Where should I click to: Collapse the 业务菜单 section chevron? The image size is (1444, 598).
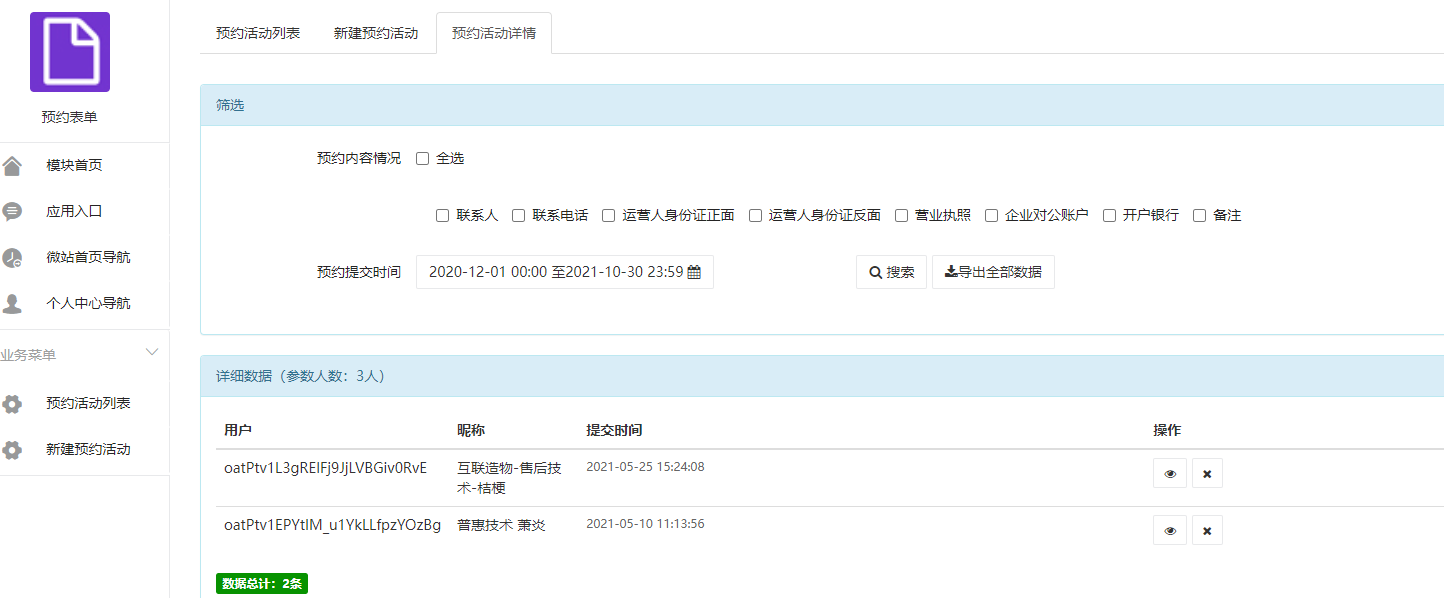coord(152,352)
